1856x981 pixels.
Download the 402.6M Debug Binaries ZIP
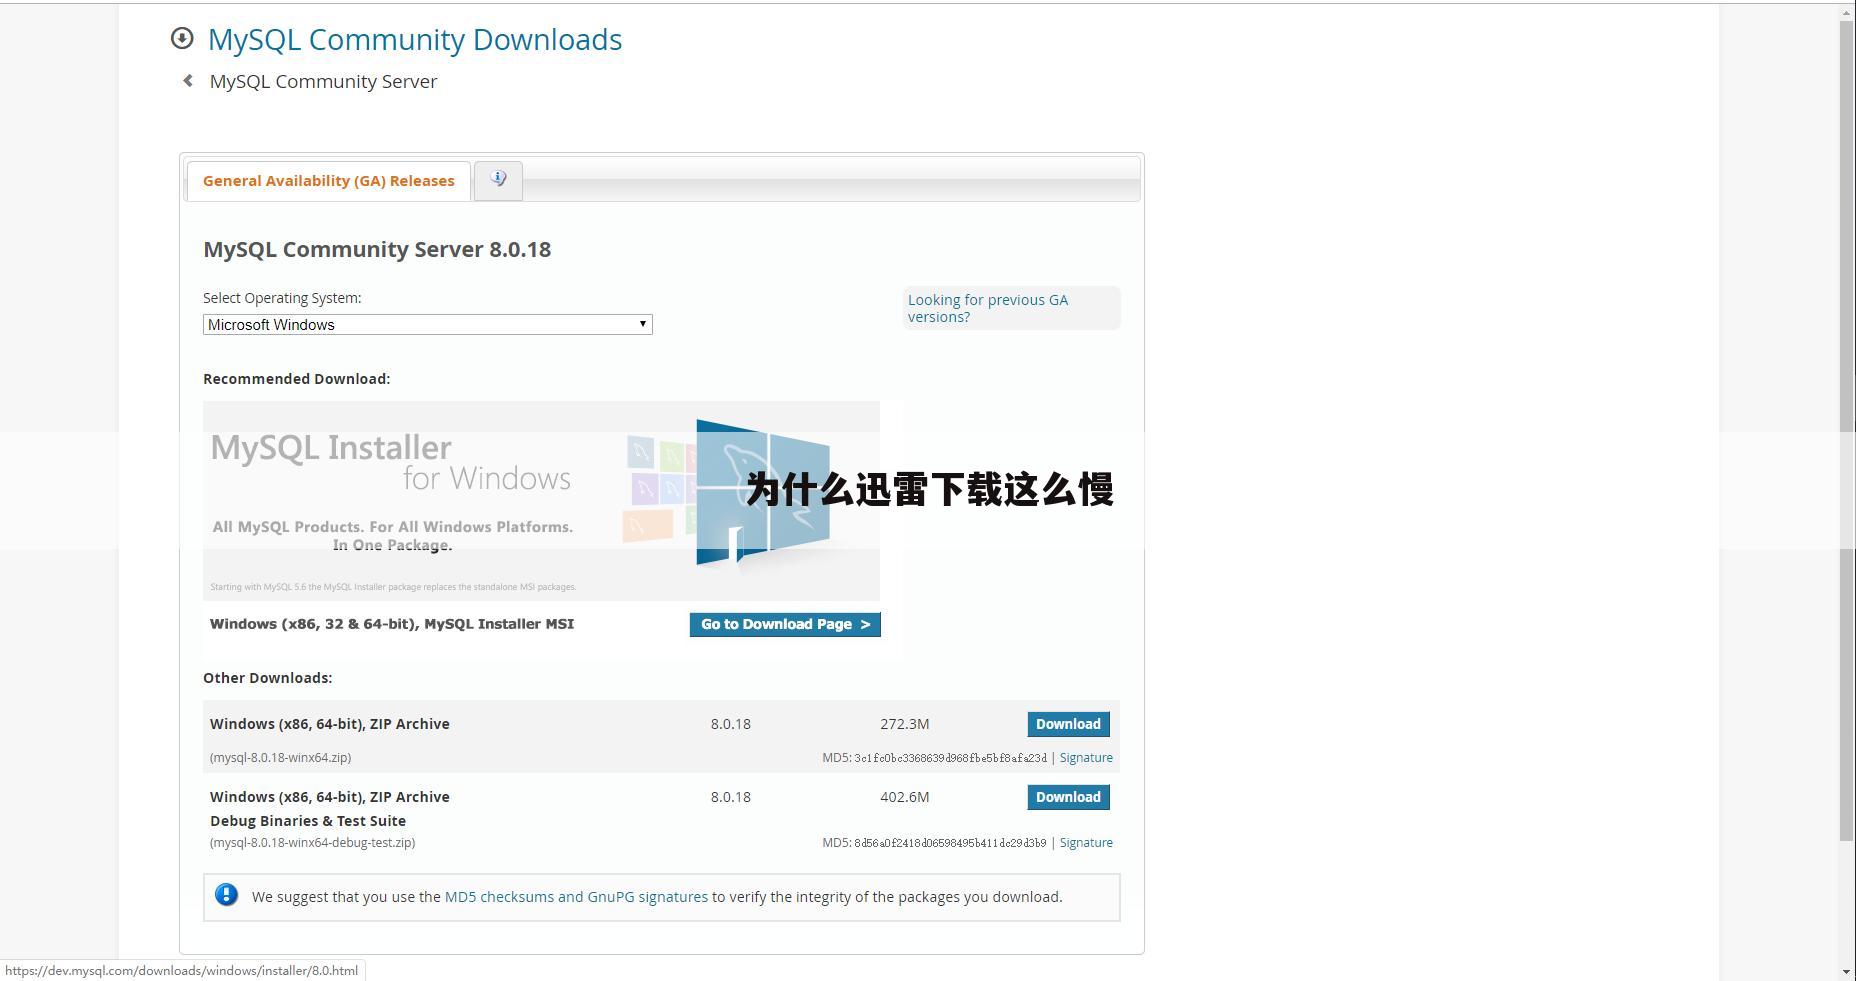pyautogui.click(x=1068, y=797)
